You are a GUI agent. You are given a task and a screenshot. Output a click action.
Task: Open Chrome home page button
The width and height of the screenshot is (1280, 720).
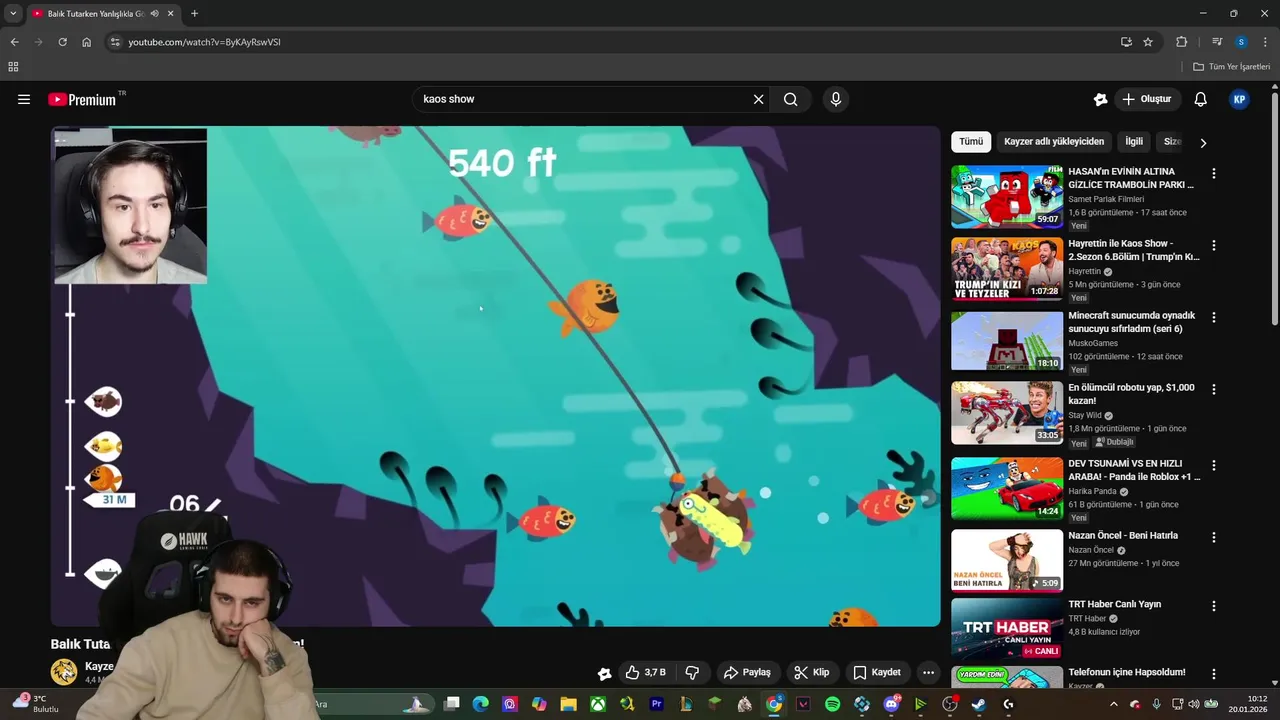coord(86,42)
